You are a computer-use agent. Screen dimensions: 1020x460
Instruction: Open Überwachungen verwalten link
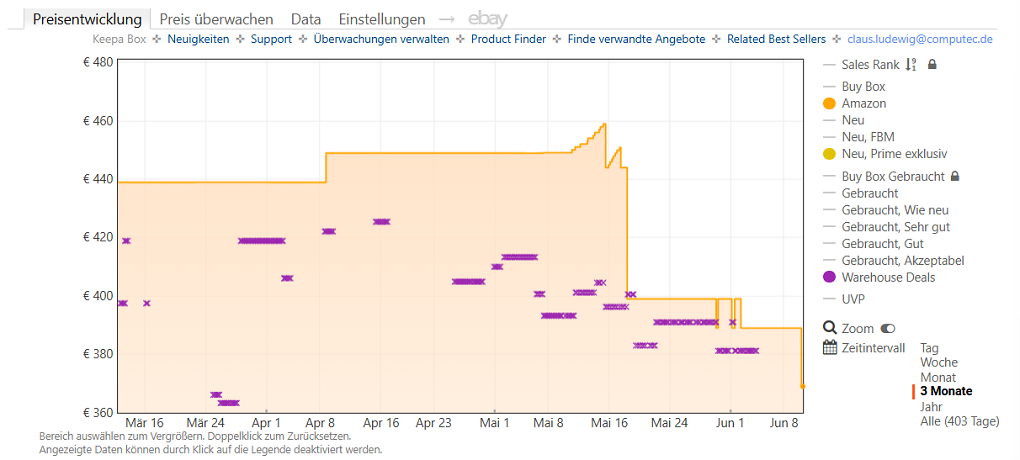coord(381,39)
